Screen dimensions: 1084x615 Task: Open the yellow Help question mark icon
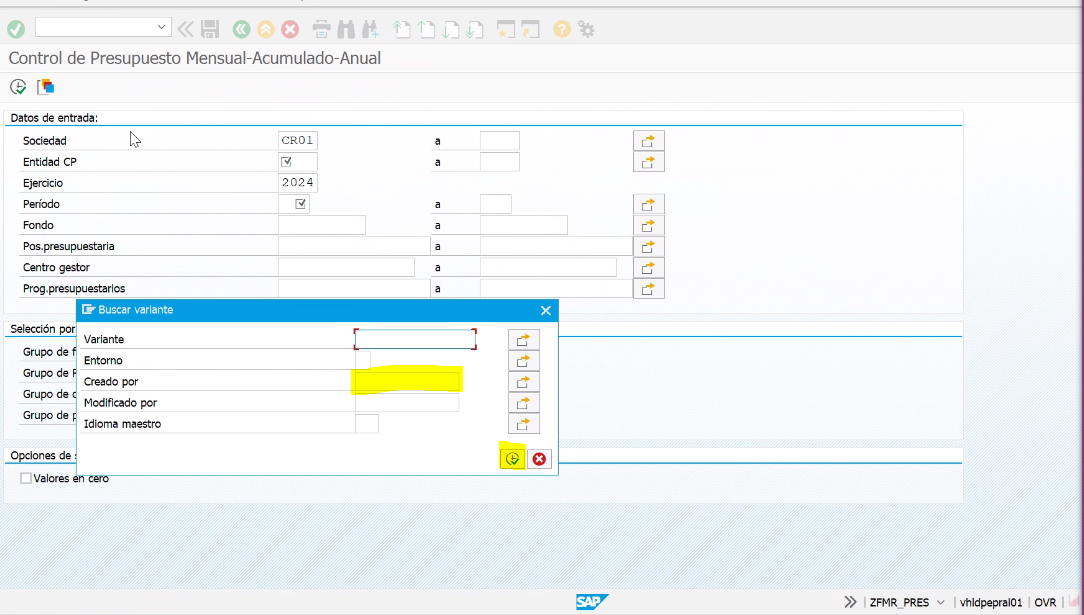click(562, 29)
